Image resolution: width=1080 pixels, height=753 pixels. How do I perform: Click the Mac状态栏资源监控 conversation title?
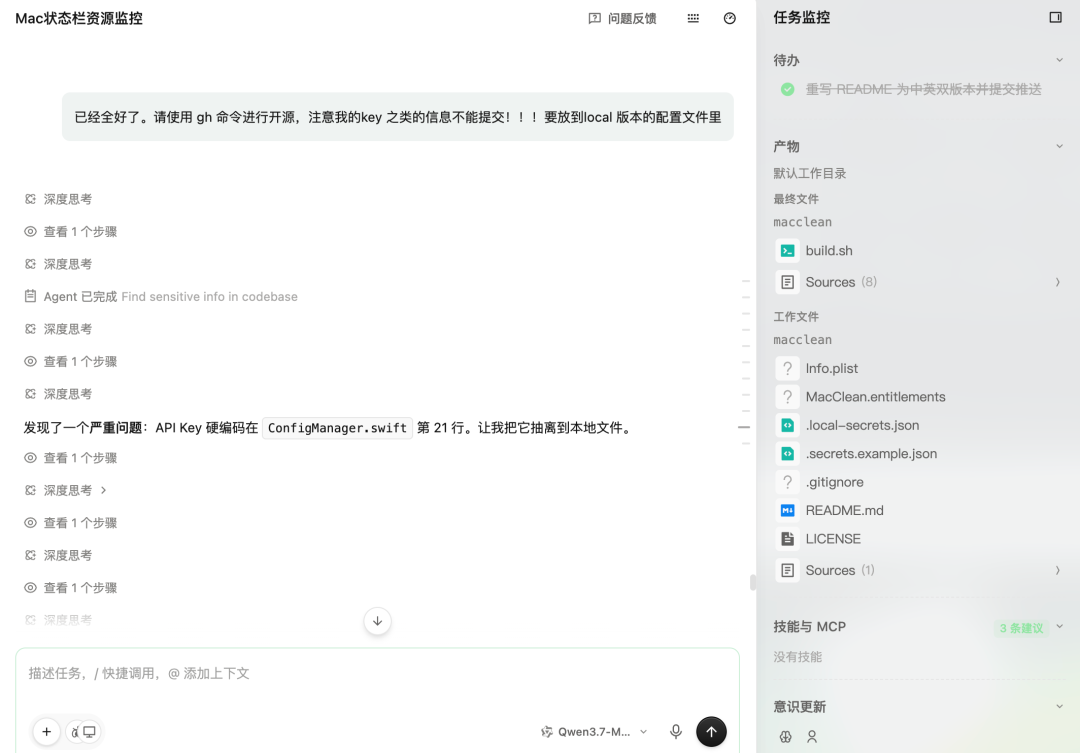click(x=79, y=19)
